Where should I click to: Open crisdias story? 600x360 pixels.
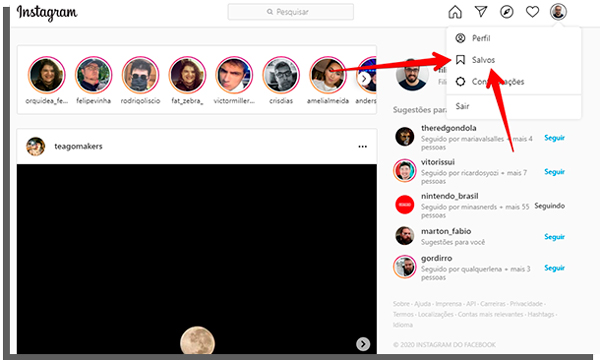tap(281, 75)
